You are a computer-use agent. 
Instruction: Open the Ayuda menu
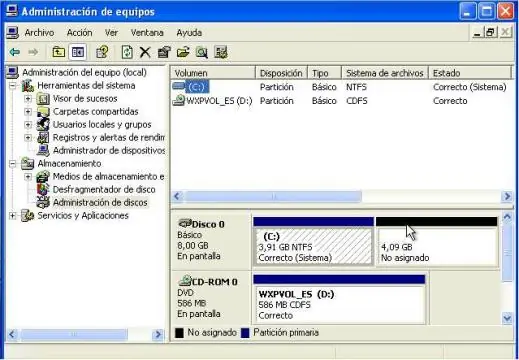(x=189, y=33)
